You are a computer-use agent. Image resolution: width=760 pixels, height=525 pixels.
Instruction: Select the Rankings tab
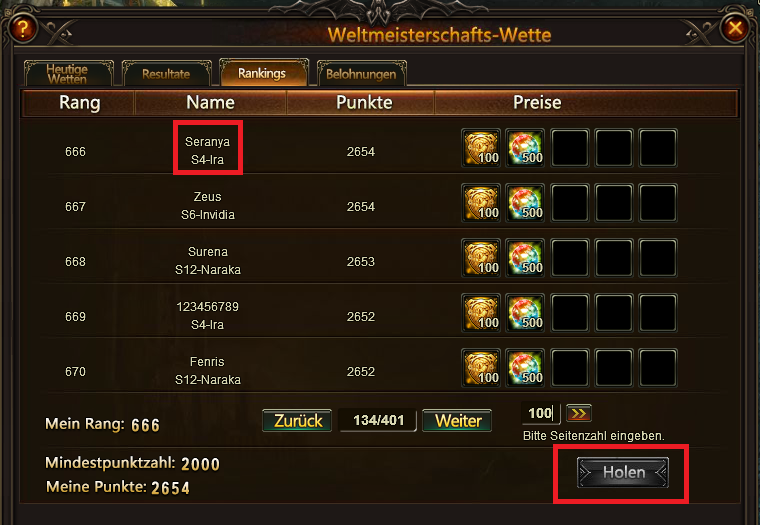click(x=263, y=73)
